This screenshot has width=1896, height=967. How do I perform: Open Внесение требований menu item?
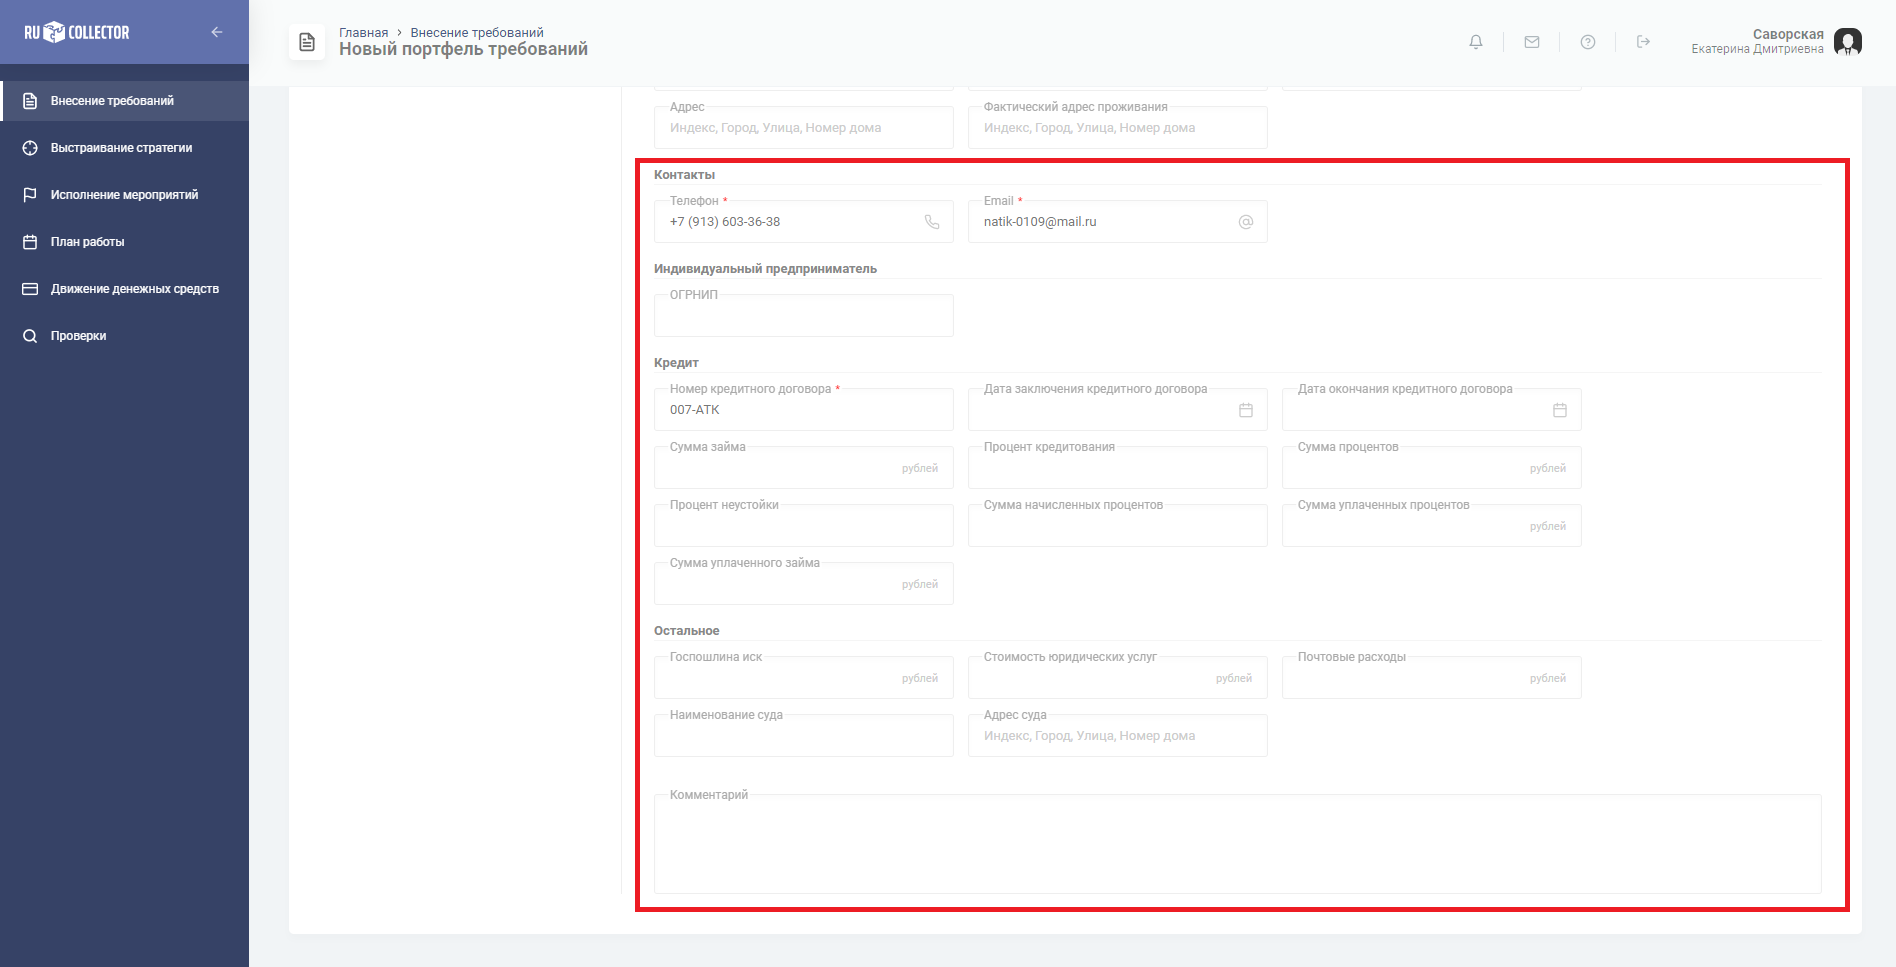[x=125, y=101]
